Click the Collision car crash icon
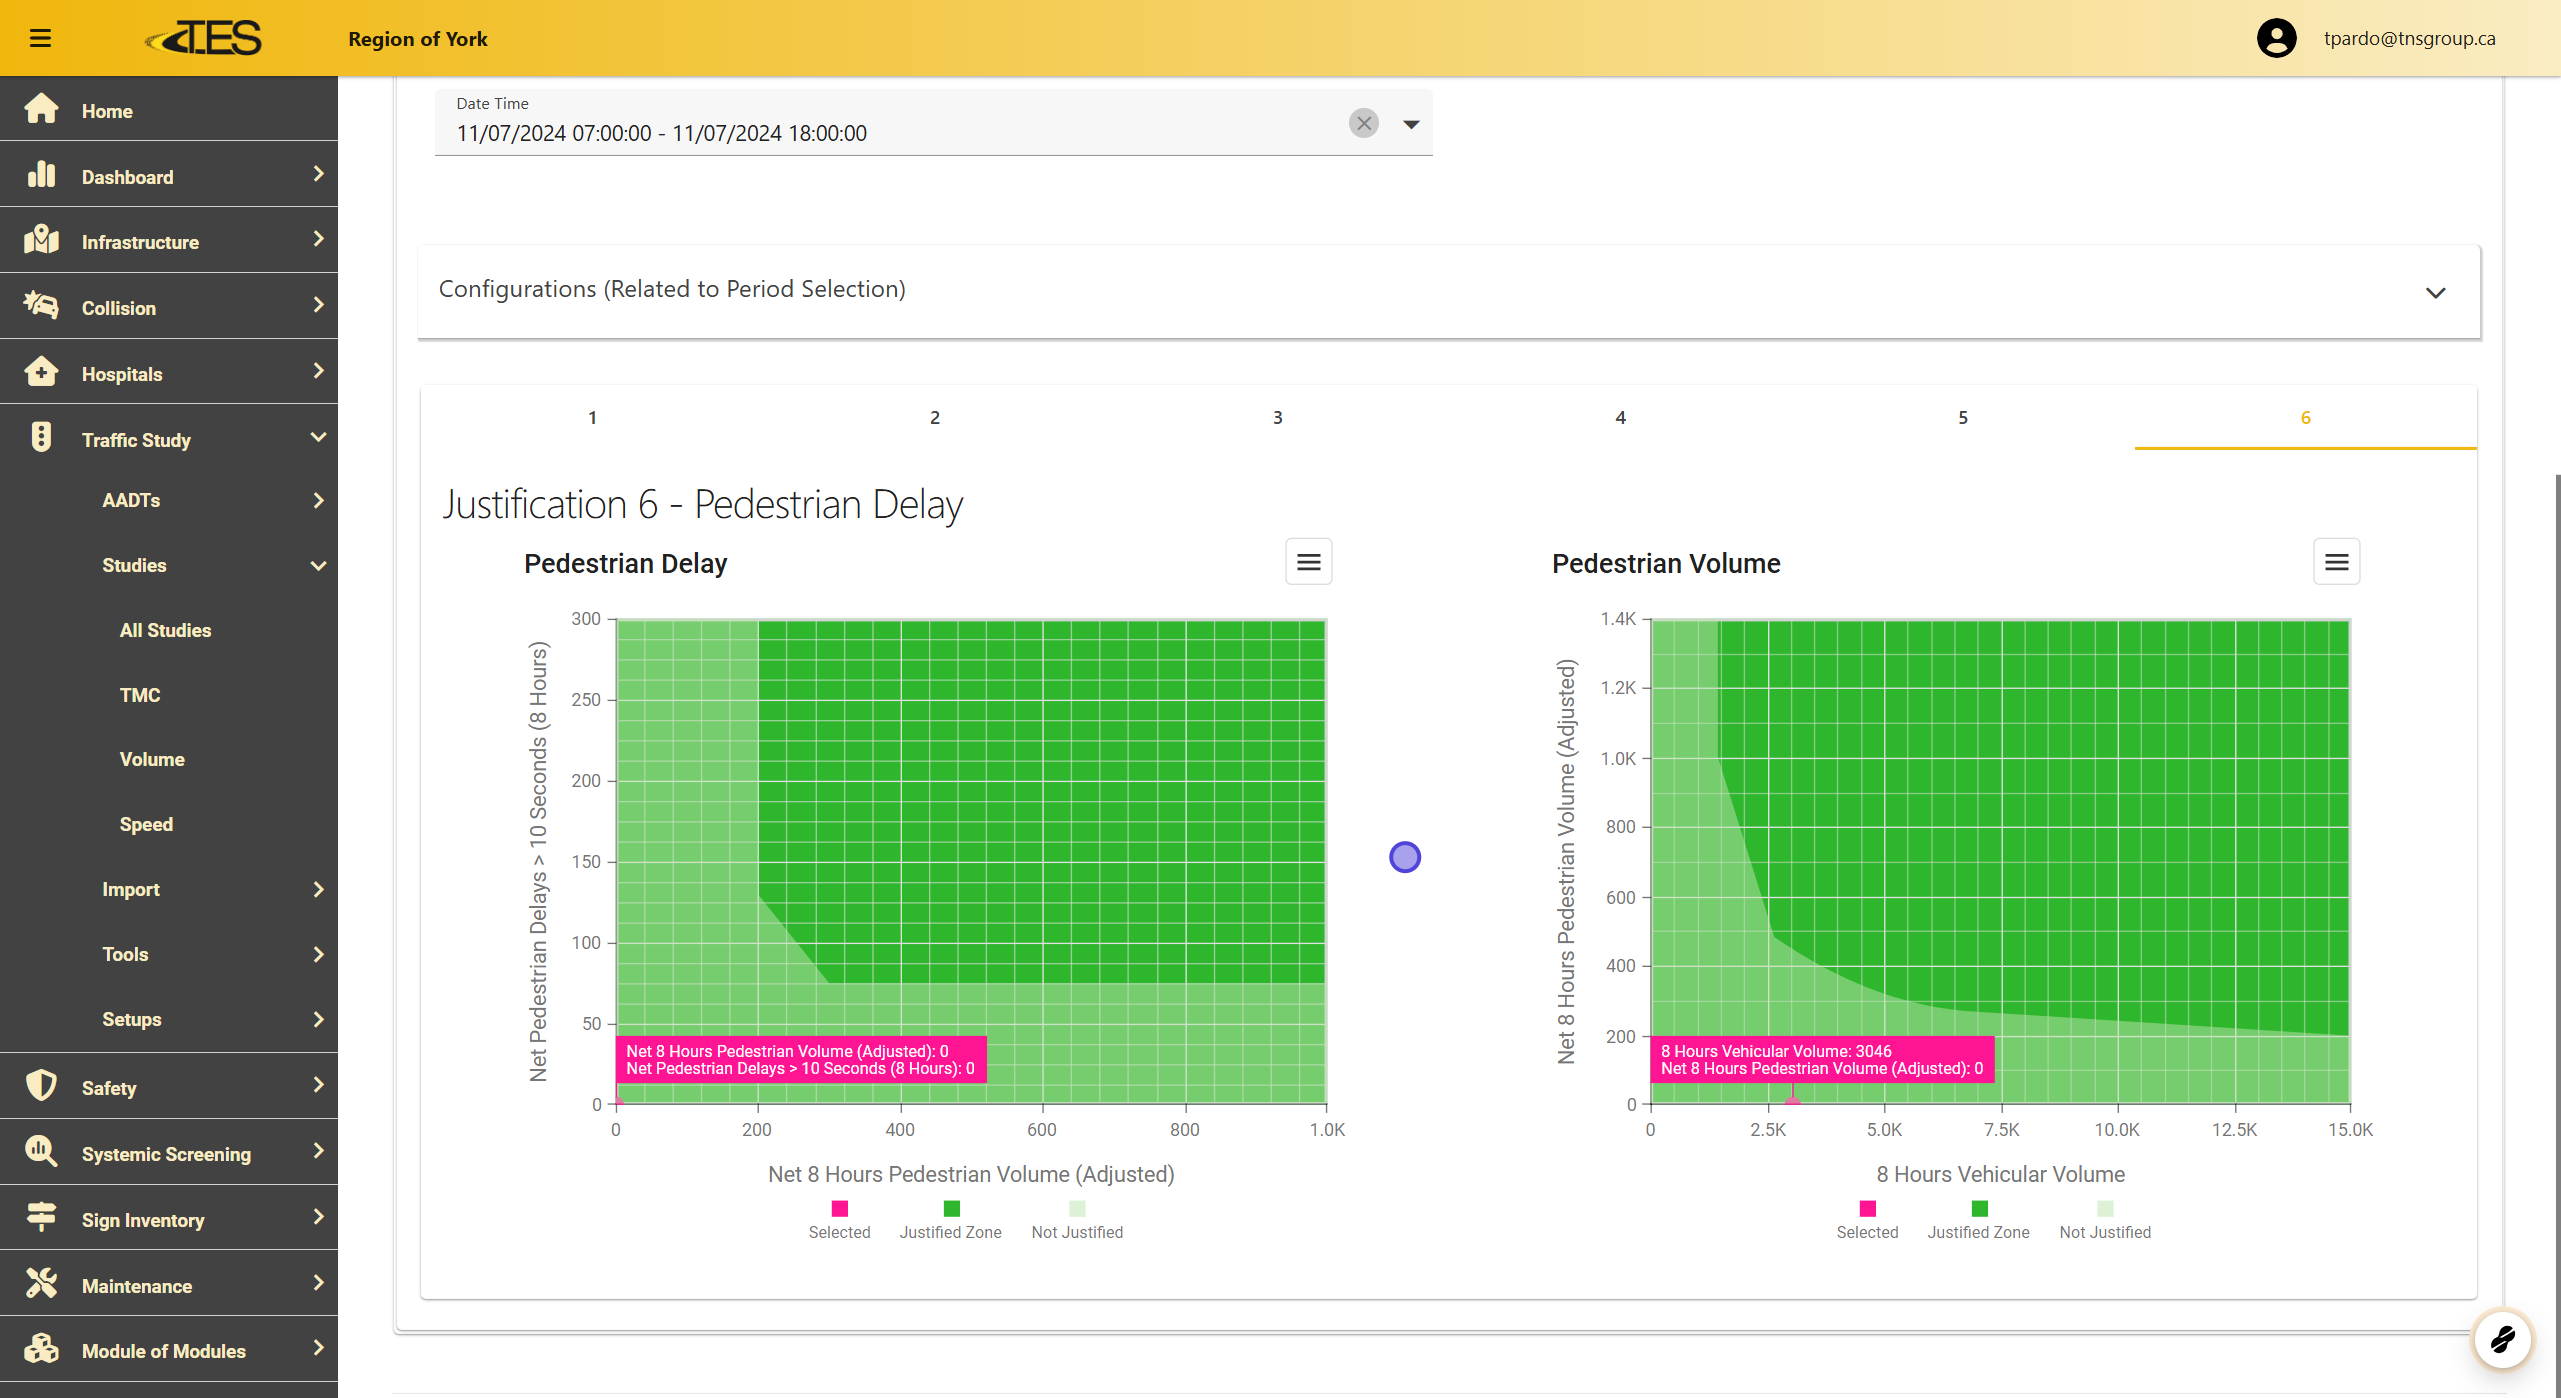The image size is (2561, 1398). [41, 306]
